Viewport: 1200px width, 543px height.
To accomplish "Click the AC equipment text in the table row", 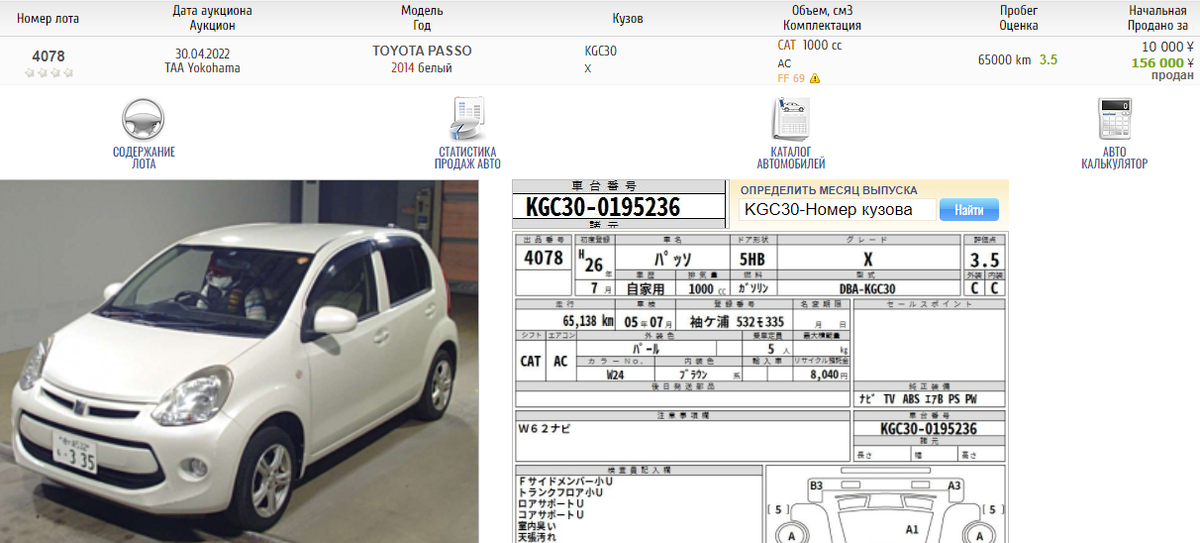I will [x=784, y=63].
